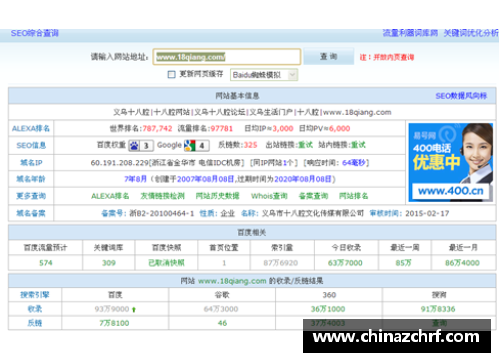Click the 今日收录 value 63万7000
Image resolution: width=500 pixels, height=362 pixels.
[345, 263]
